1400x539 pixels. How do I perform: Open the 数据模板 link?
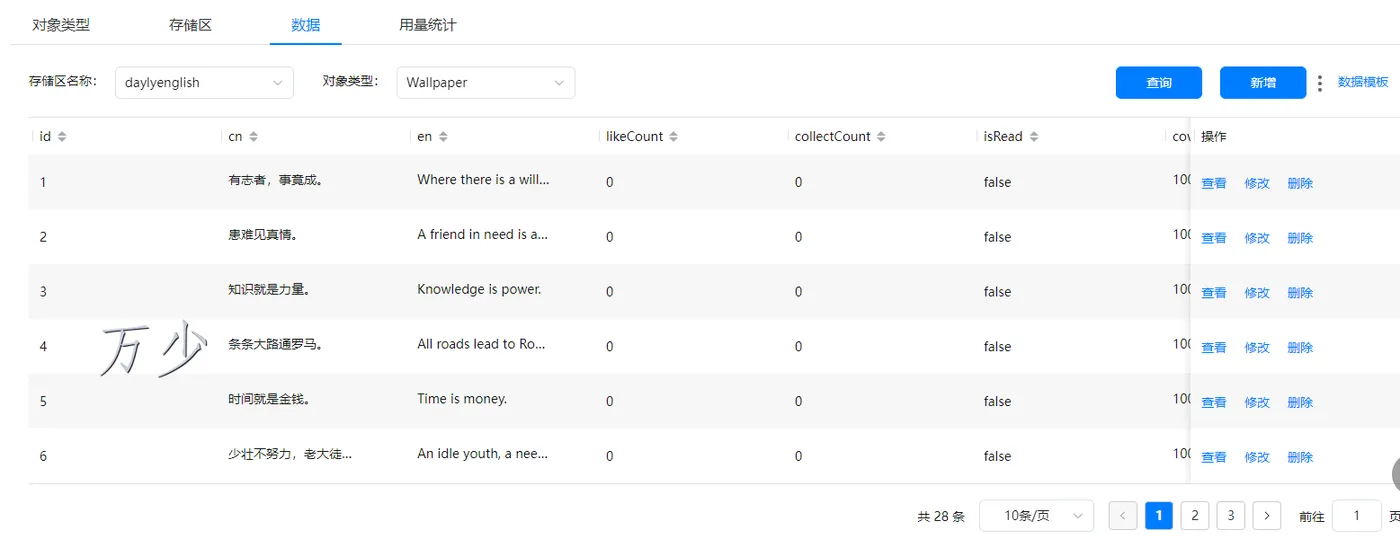[1363, 83]
